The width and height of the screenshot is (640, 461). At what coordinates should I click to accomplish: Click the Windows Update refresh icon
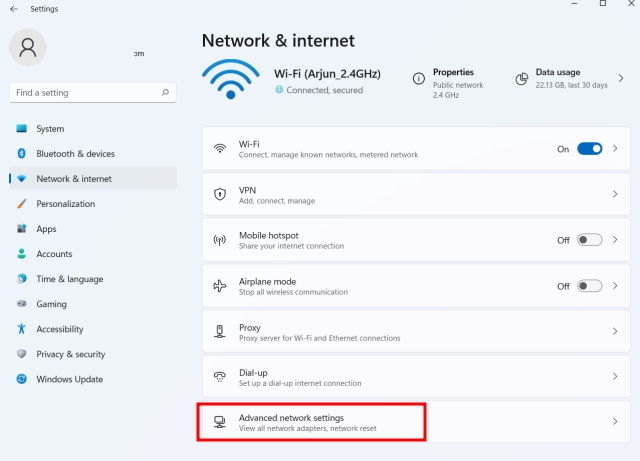[22, 379]
